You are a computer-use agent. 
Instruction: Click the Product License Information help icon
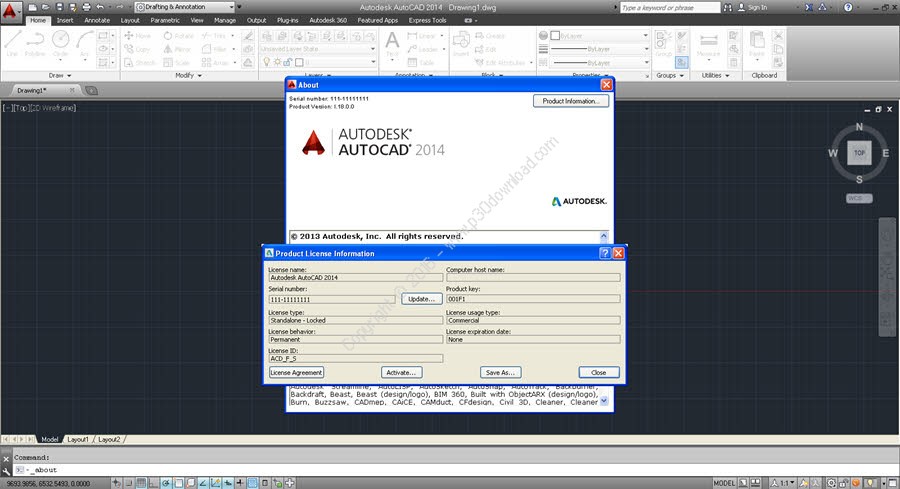[605, 254]
